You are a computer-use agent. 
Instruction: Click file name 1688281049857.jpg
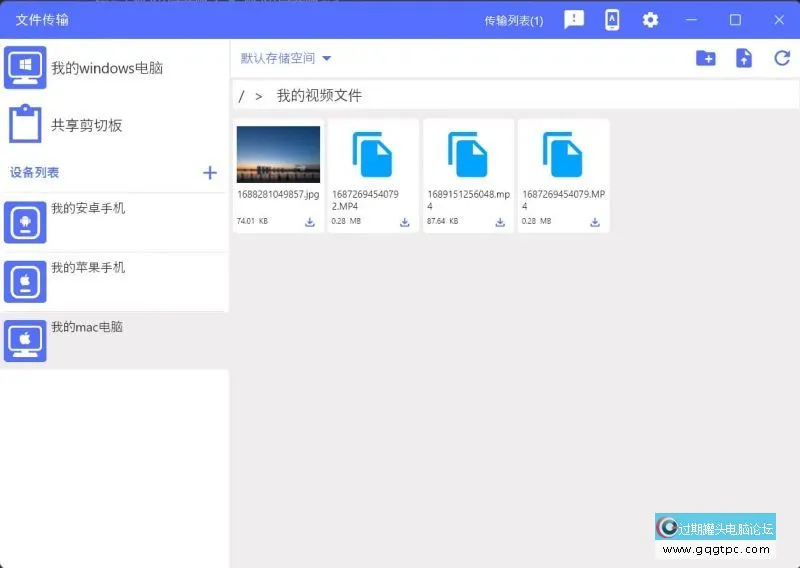coord(278,194)
